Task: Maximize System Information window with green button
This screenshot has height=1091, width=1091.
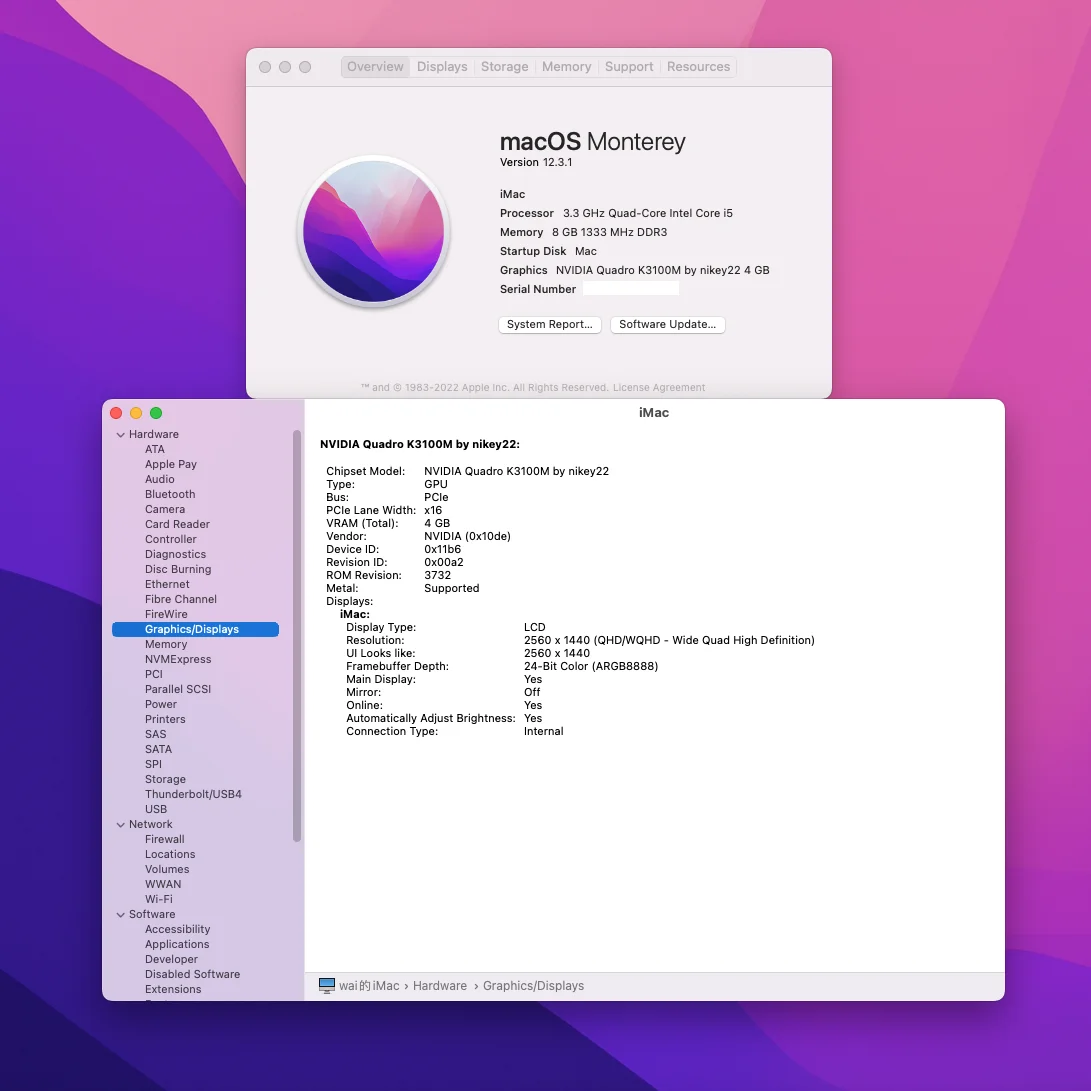Action: (x=157, y=413)
